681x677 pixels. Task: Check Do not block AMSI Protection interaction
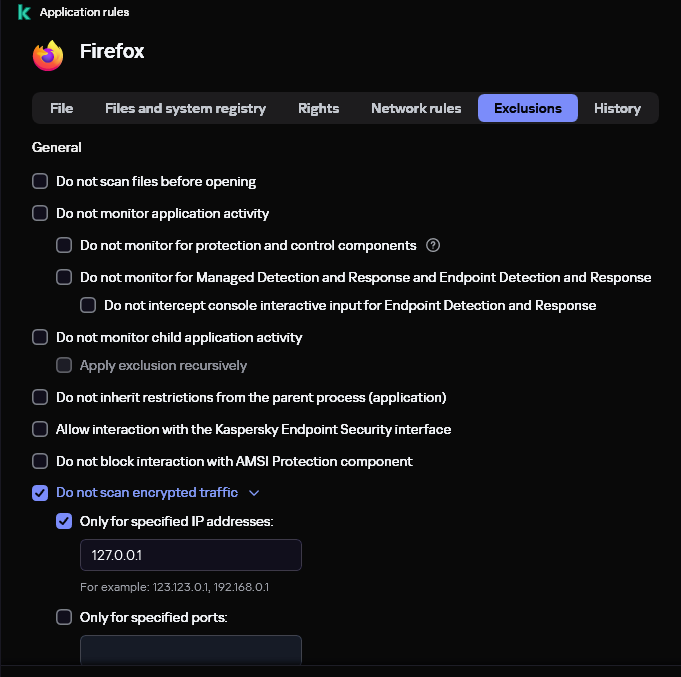[40, 461]
